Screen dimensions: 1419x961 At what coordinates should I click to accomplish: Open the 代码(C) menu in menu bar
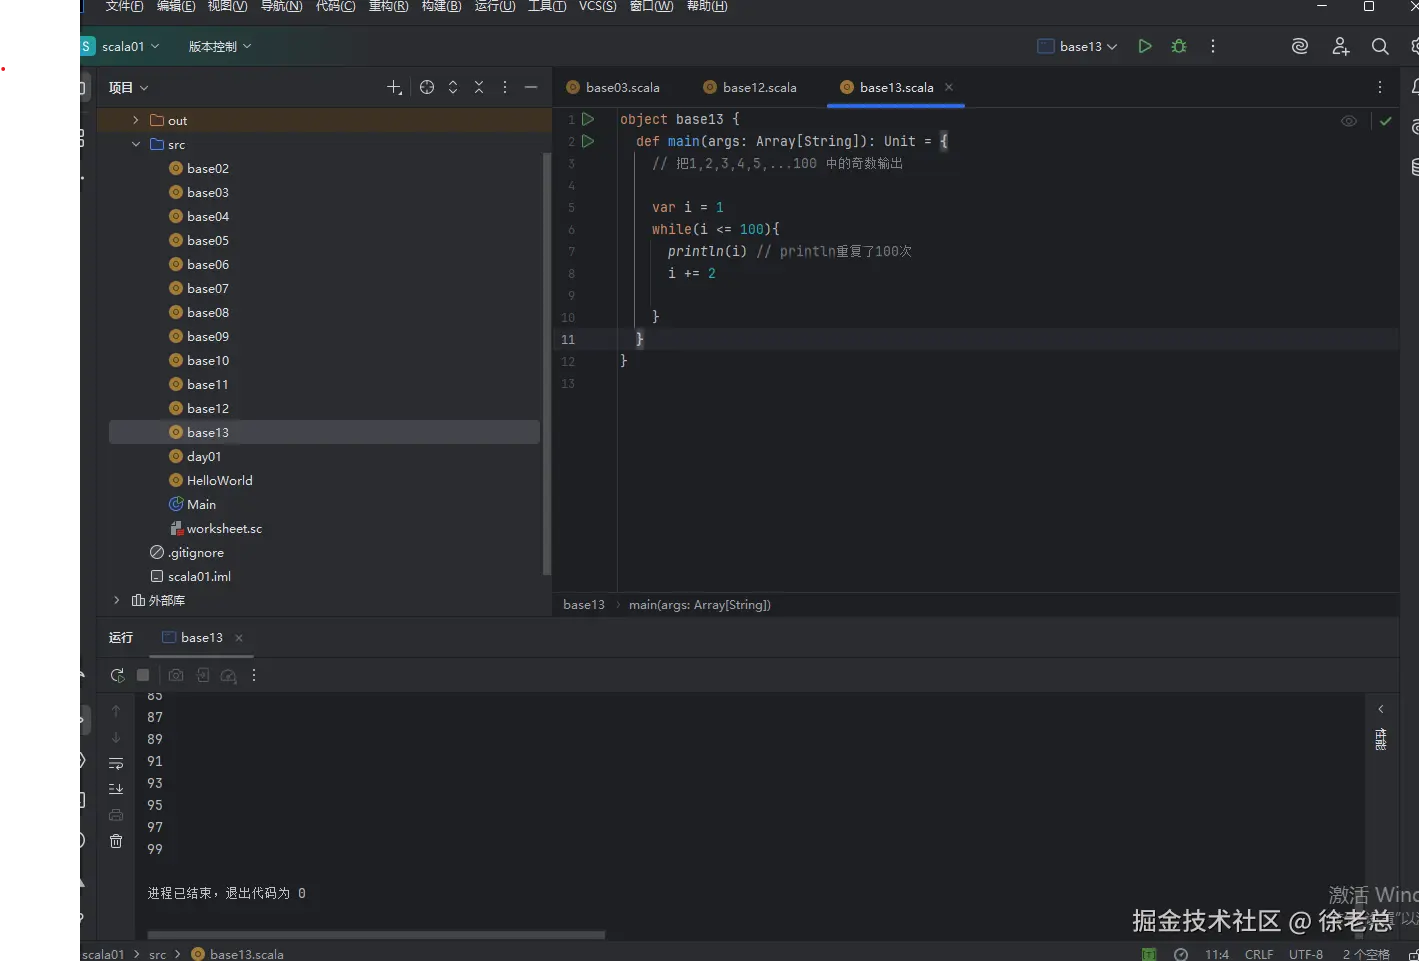pyautogui.click(x=335, y=6)
